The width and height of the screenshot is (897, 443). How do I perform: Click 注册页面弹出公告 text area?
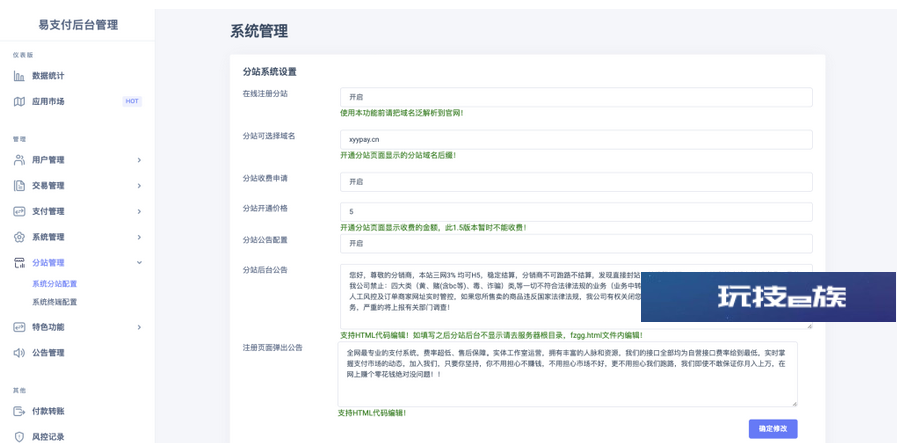(567, 374)
